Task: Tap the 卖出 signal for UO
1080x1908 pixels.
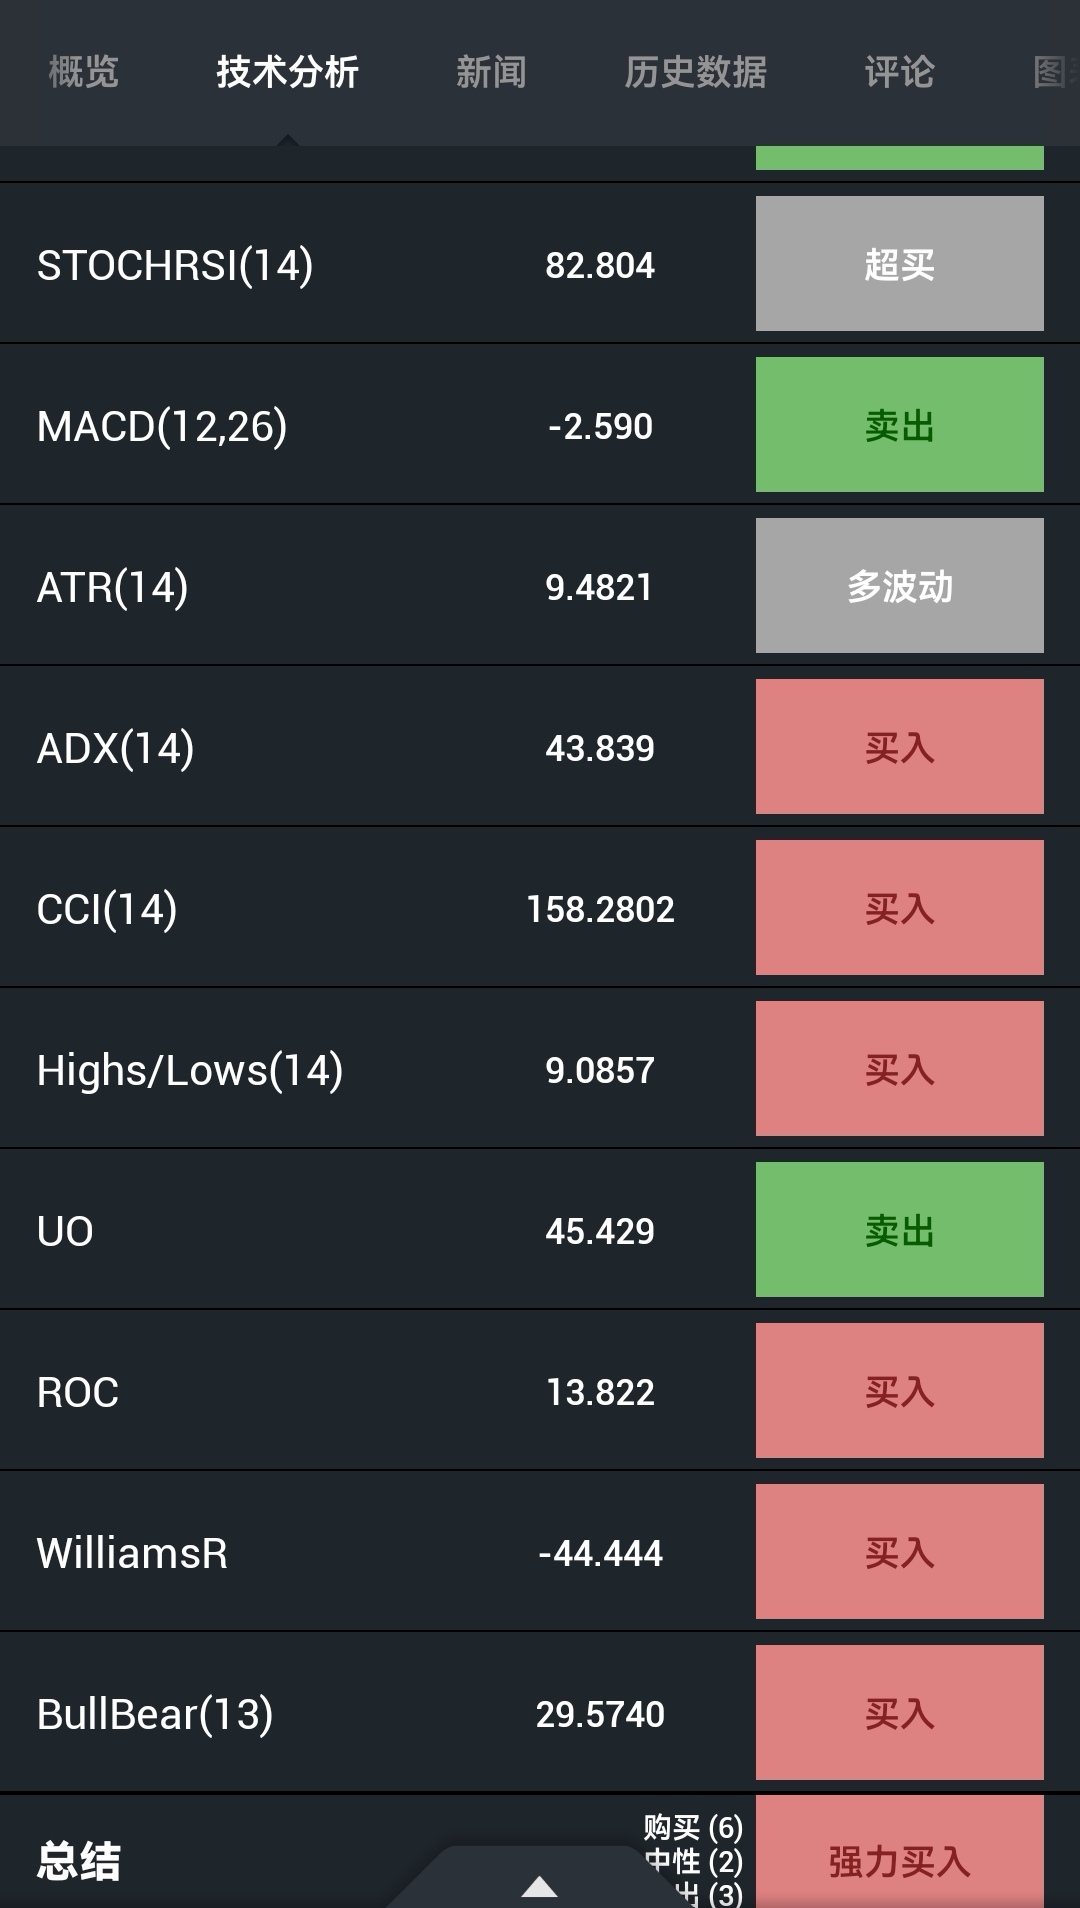Action: 899,1230
